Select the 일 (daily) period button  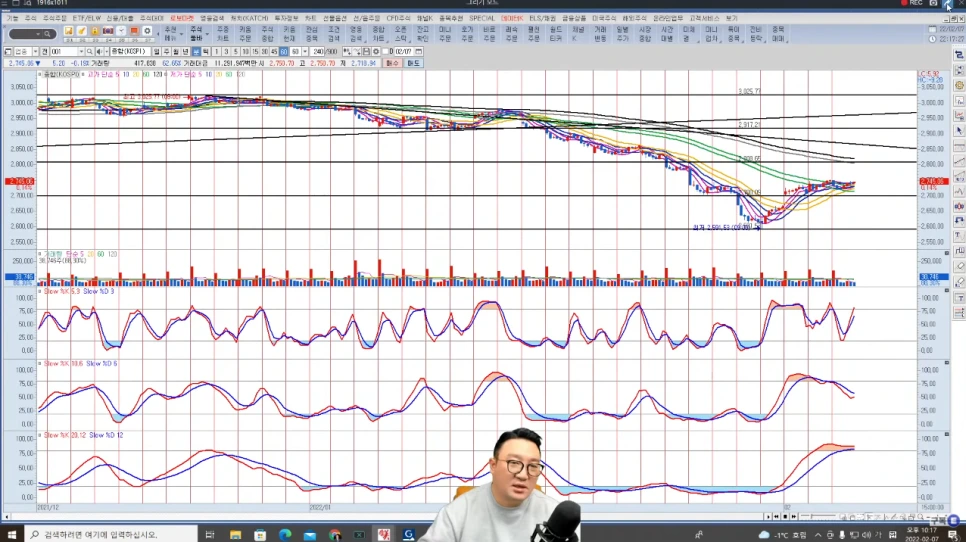[156, 52]
